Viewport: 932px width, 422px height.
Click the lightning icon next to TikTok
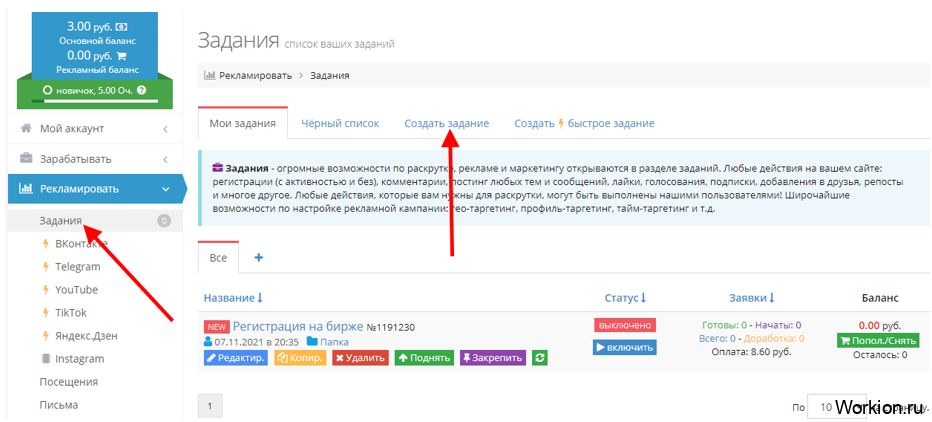pos(45,313)
